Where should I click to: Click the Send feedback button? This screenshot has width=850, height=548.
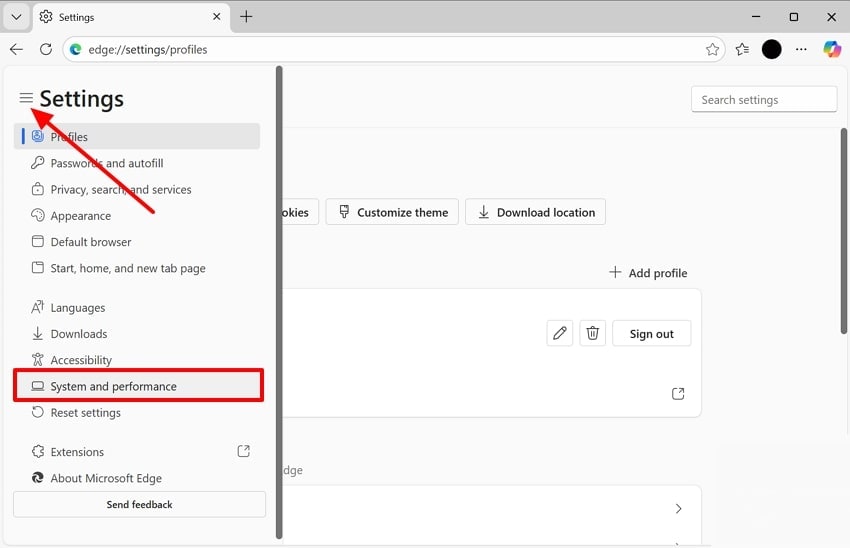(139, 505)
